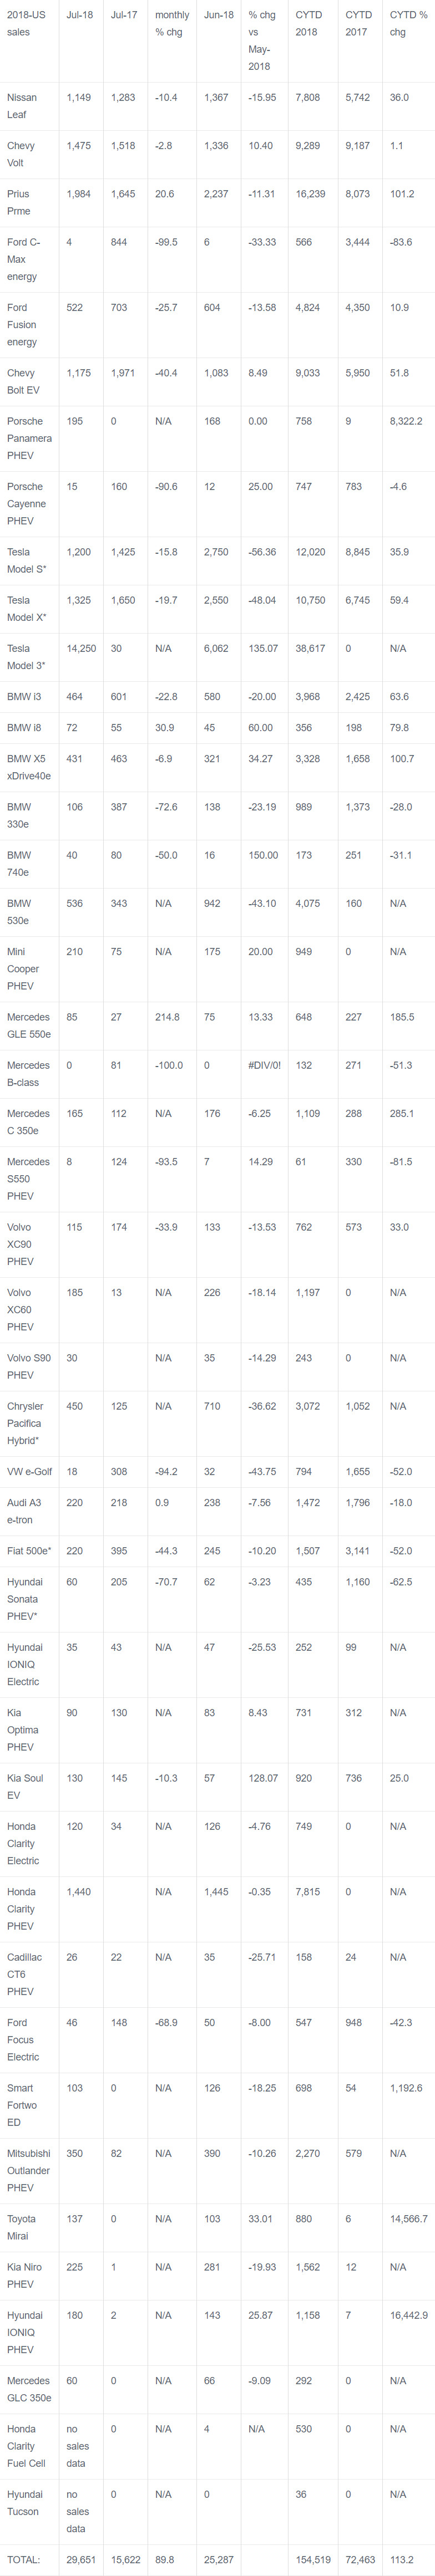Select the 8,322.2 CYTD % change cell
Image resolution: width=435 pixels, height=2576 pixels.
click(x=406, y=421)
